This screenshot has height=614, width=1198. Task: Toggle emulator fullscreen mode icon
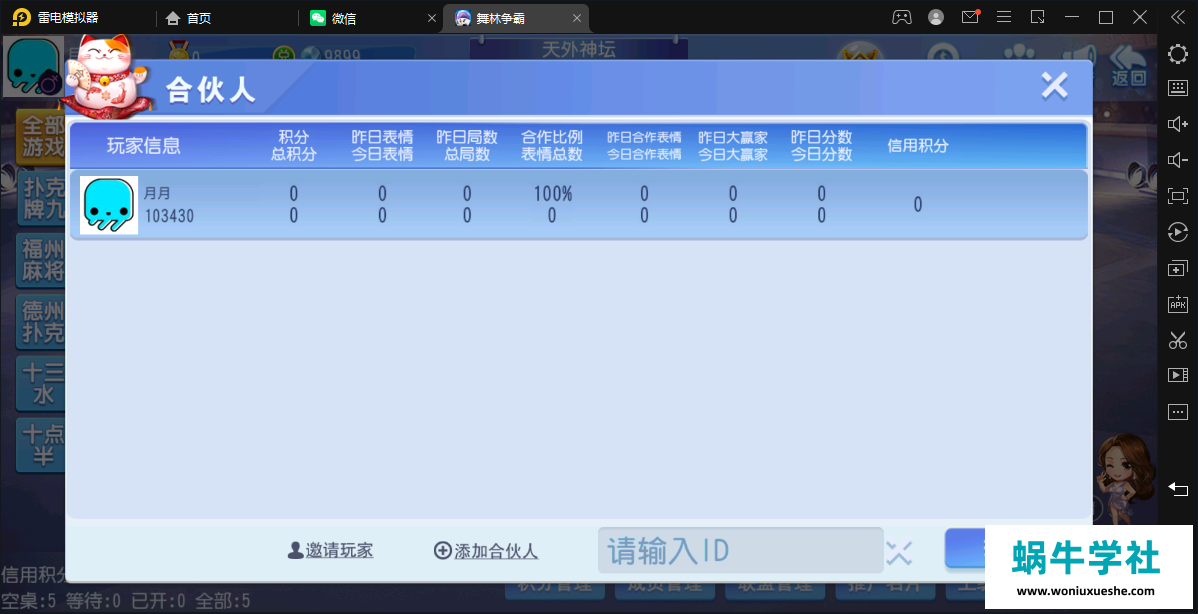point(1178,196)
